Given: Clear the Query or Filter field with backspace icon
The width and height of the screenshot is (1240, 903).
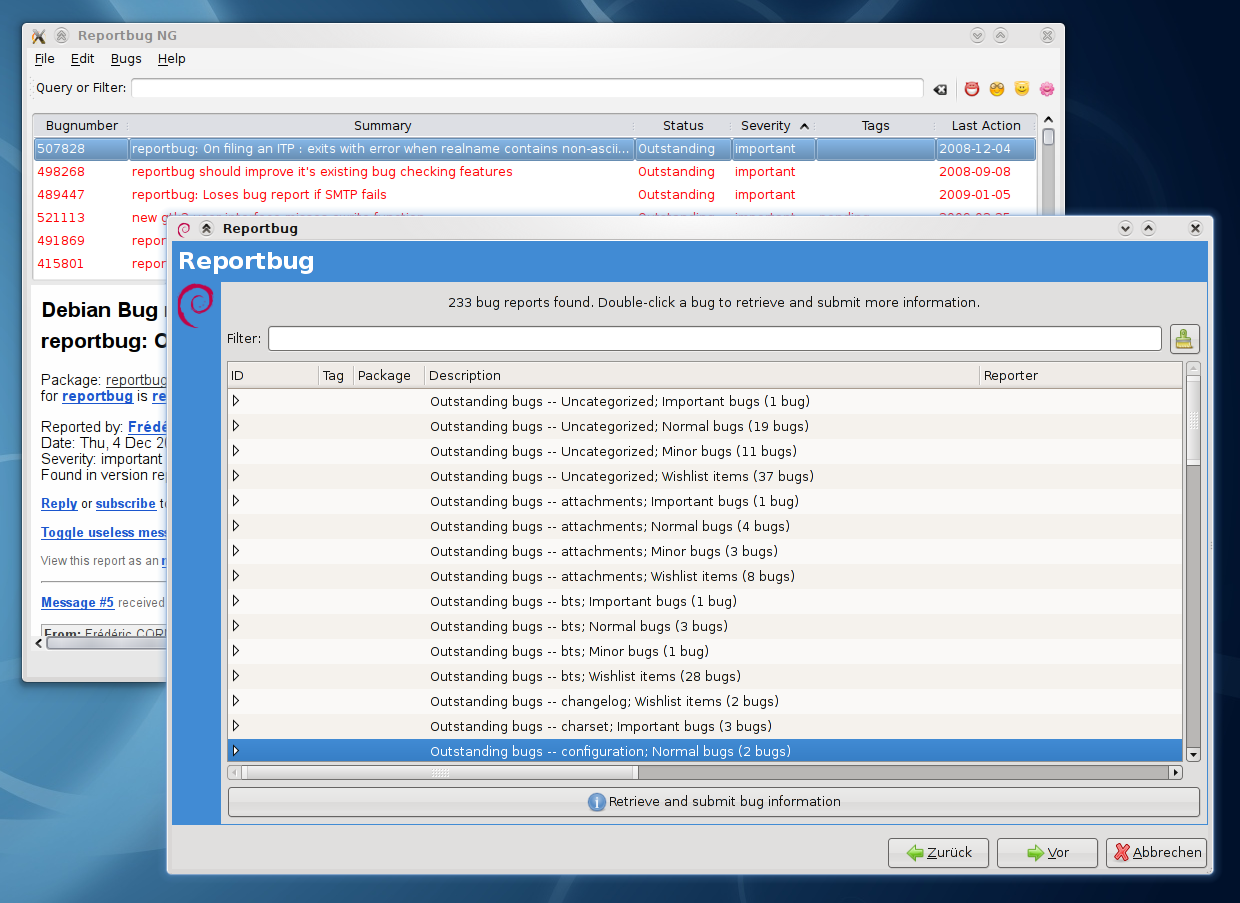Looking at the screenshot, I should 940,89.
